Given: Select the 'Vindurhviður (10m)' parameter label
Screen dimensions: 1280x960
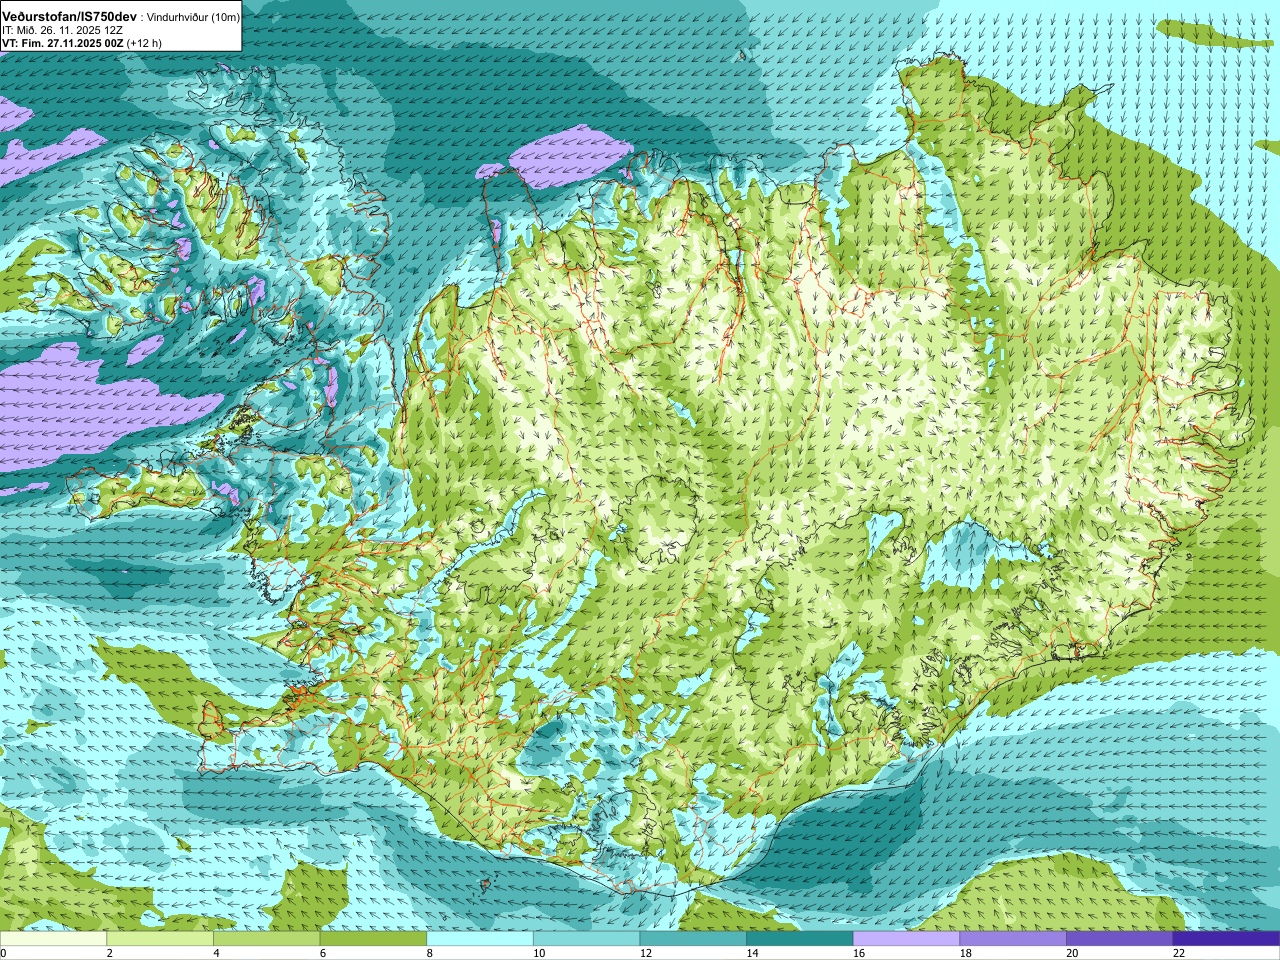Looking at the screenshot, I should 194,18.
